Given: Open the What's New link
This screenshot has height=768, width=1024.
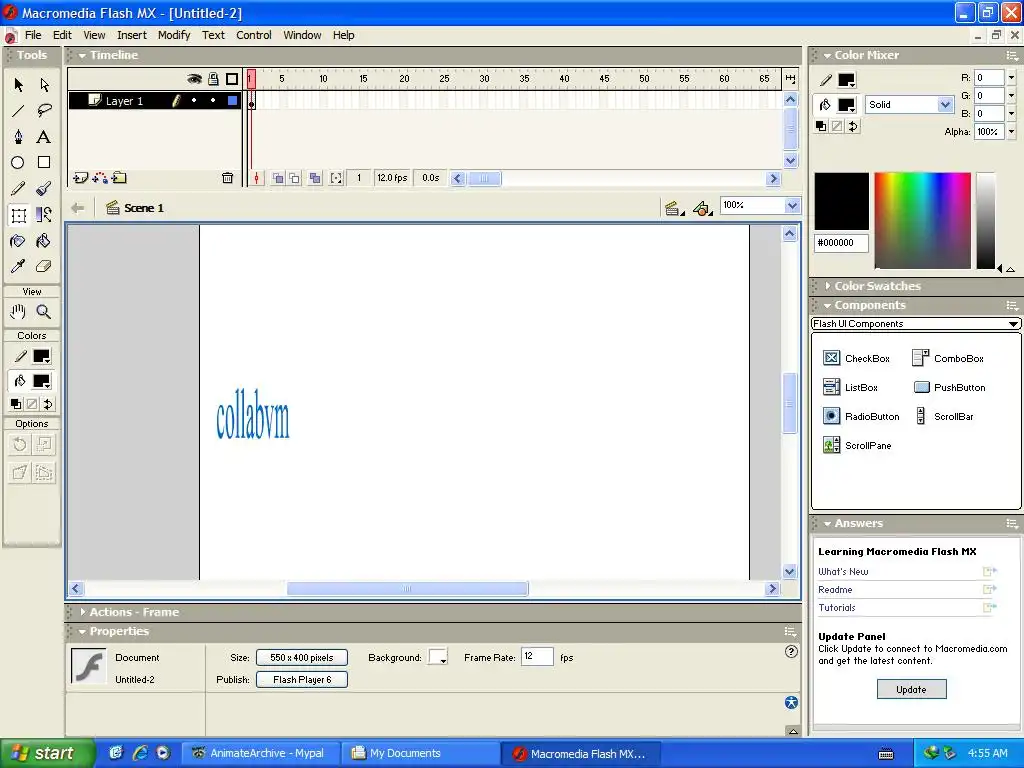Looking at the screenshot, I should tap(843, 571).
